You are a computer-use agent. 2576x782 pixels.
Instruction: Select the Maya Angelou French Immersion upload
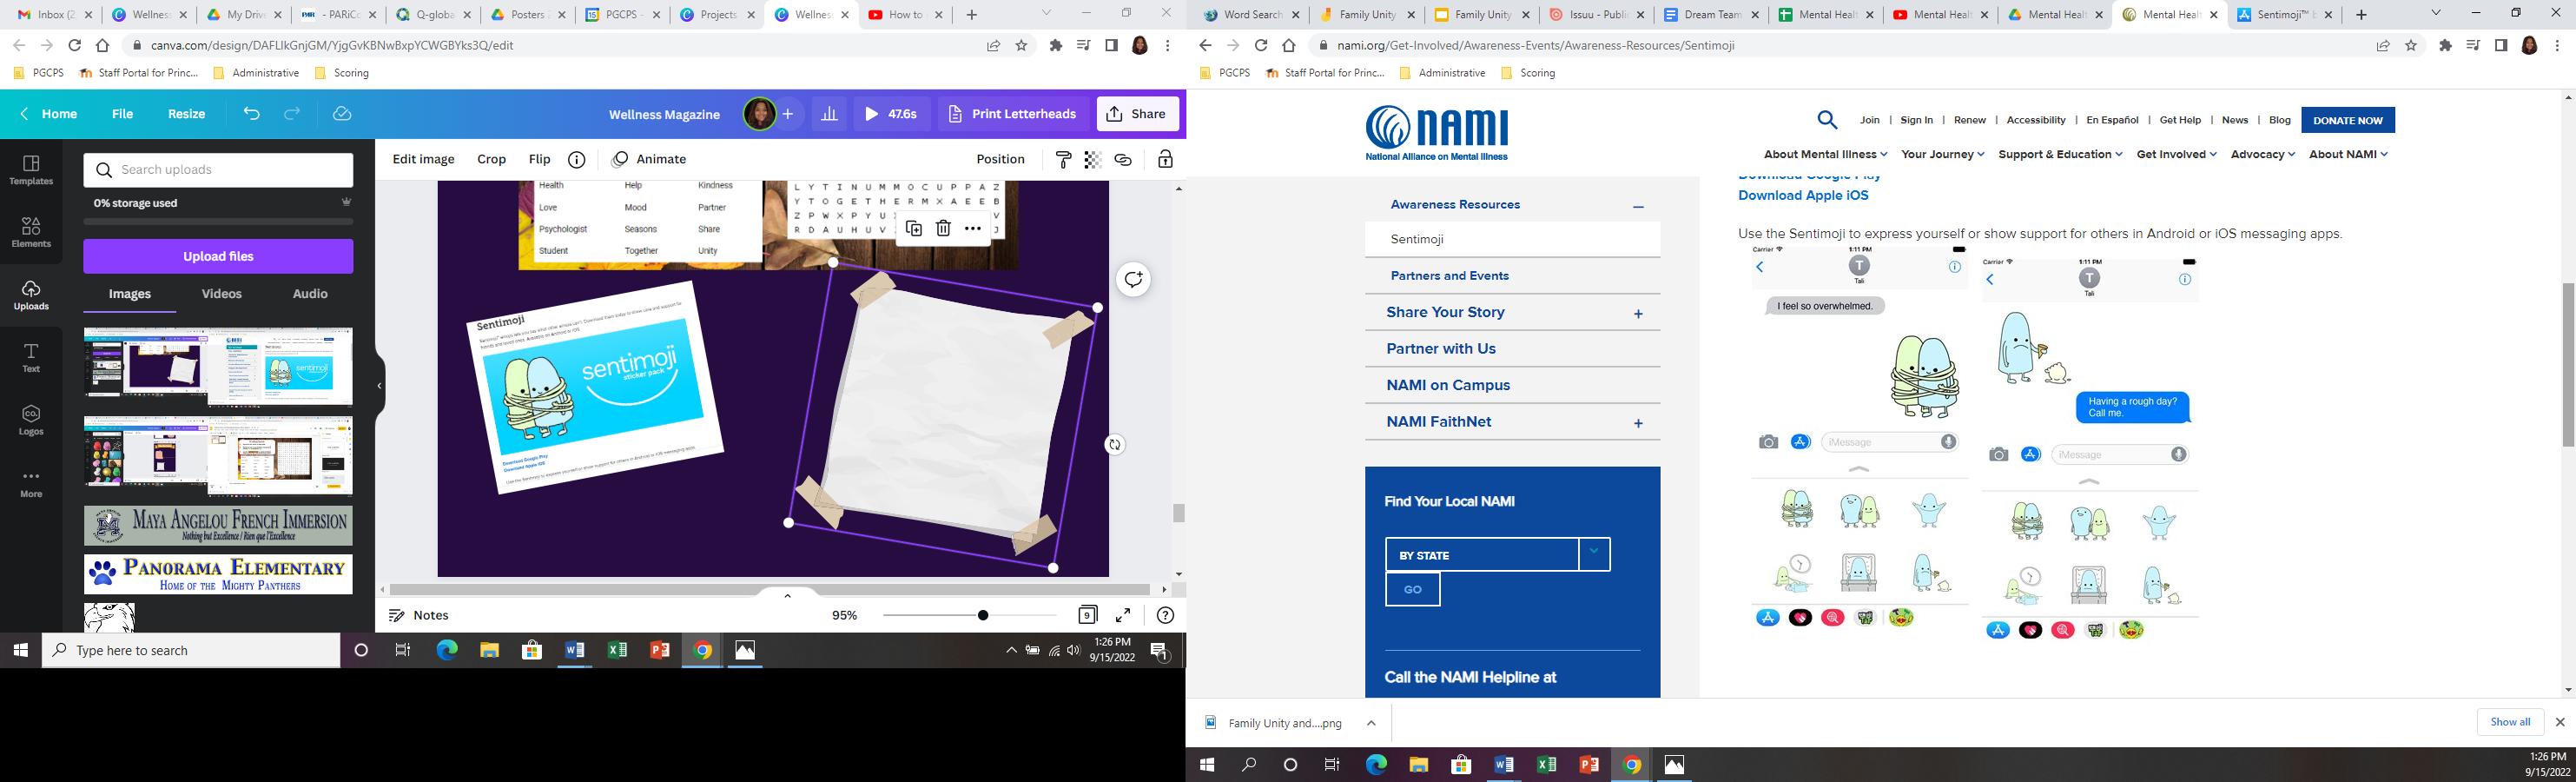(218, 526)
